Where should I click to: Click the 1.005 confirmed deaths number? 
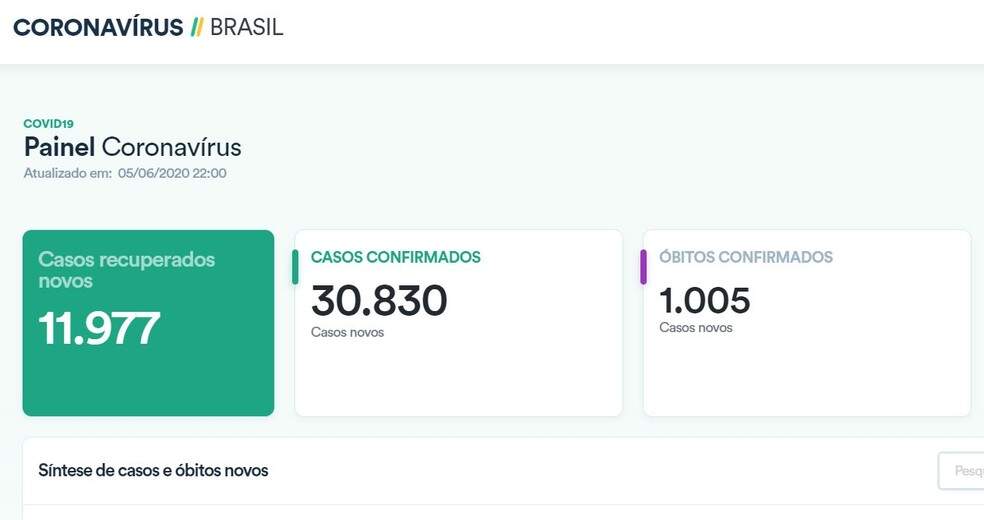(704, 300)
